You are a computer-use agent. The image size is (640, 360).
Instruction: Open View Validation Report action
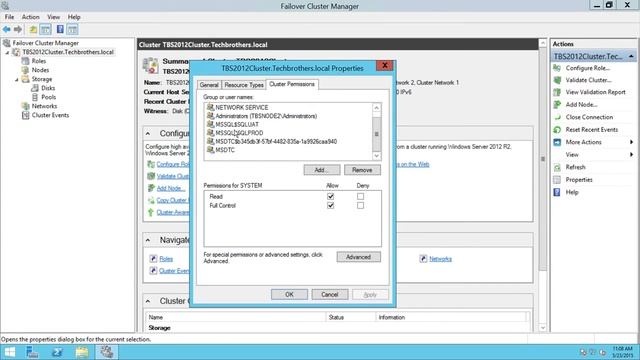click(x=595, y=92)
